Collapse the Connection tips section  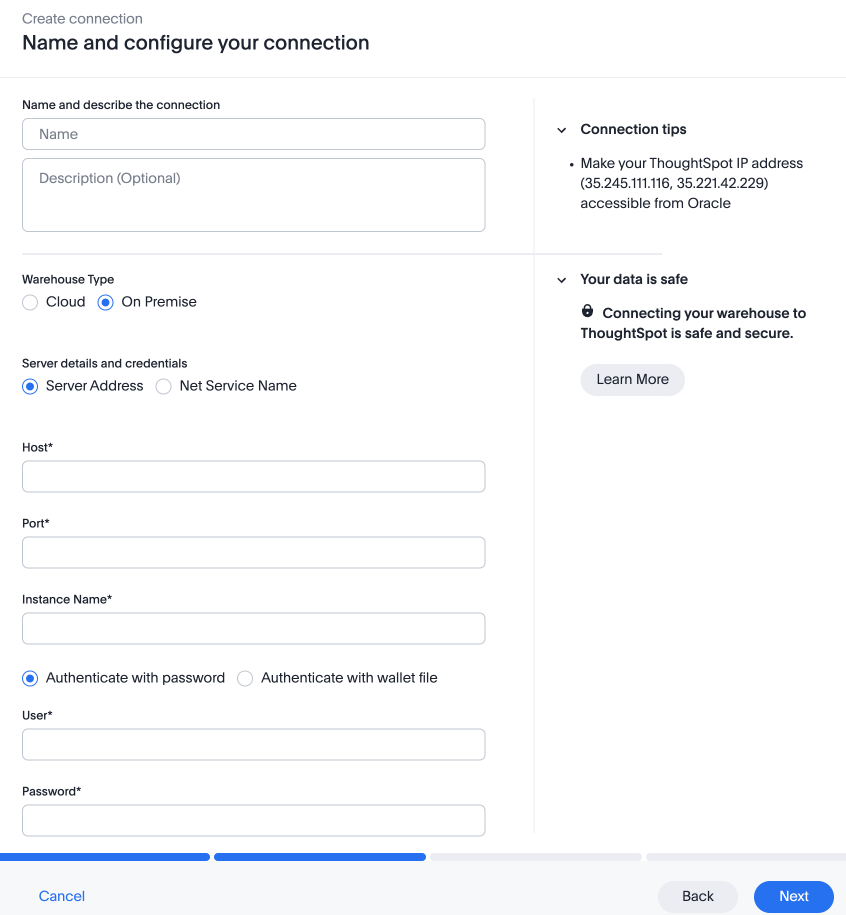coord(561,130)
